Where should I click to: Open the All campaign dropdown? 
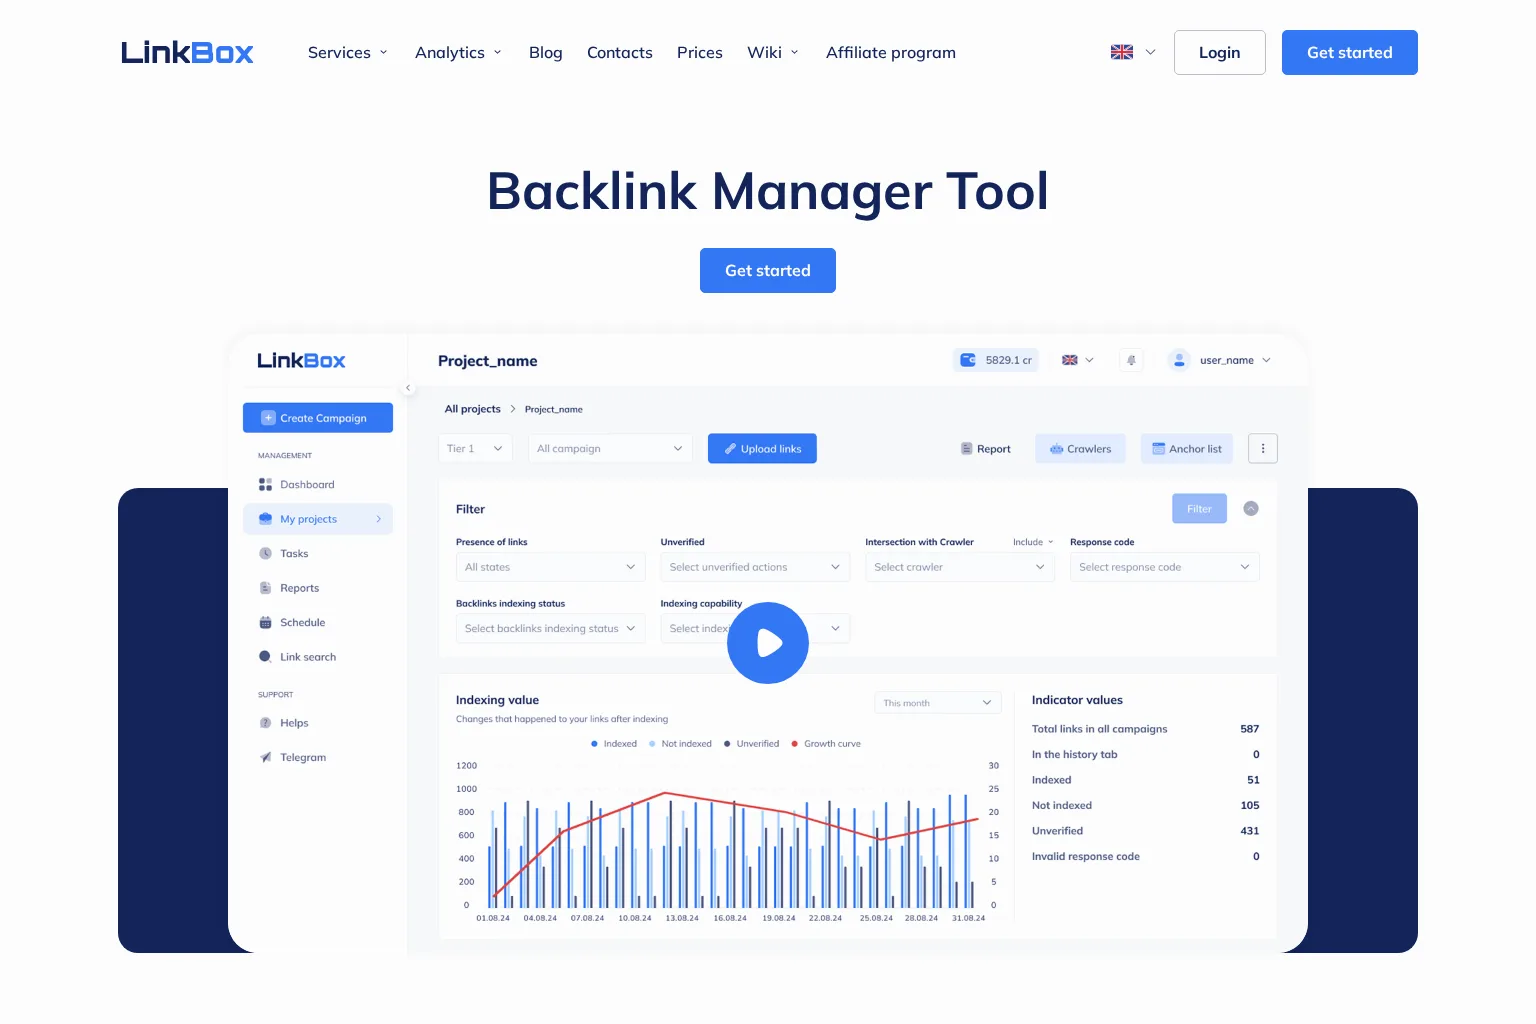(610, 449)
